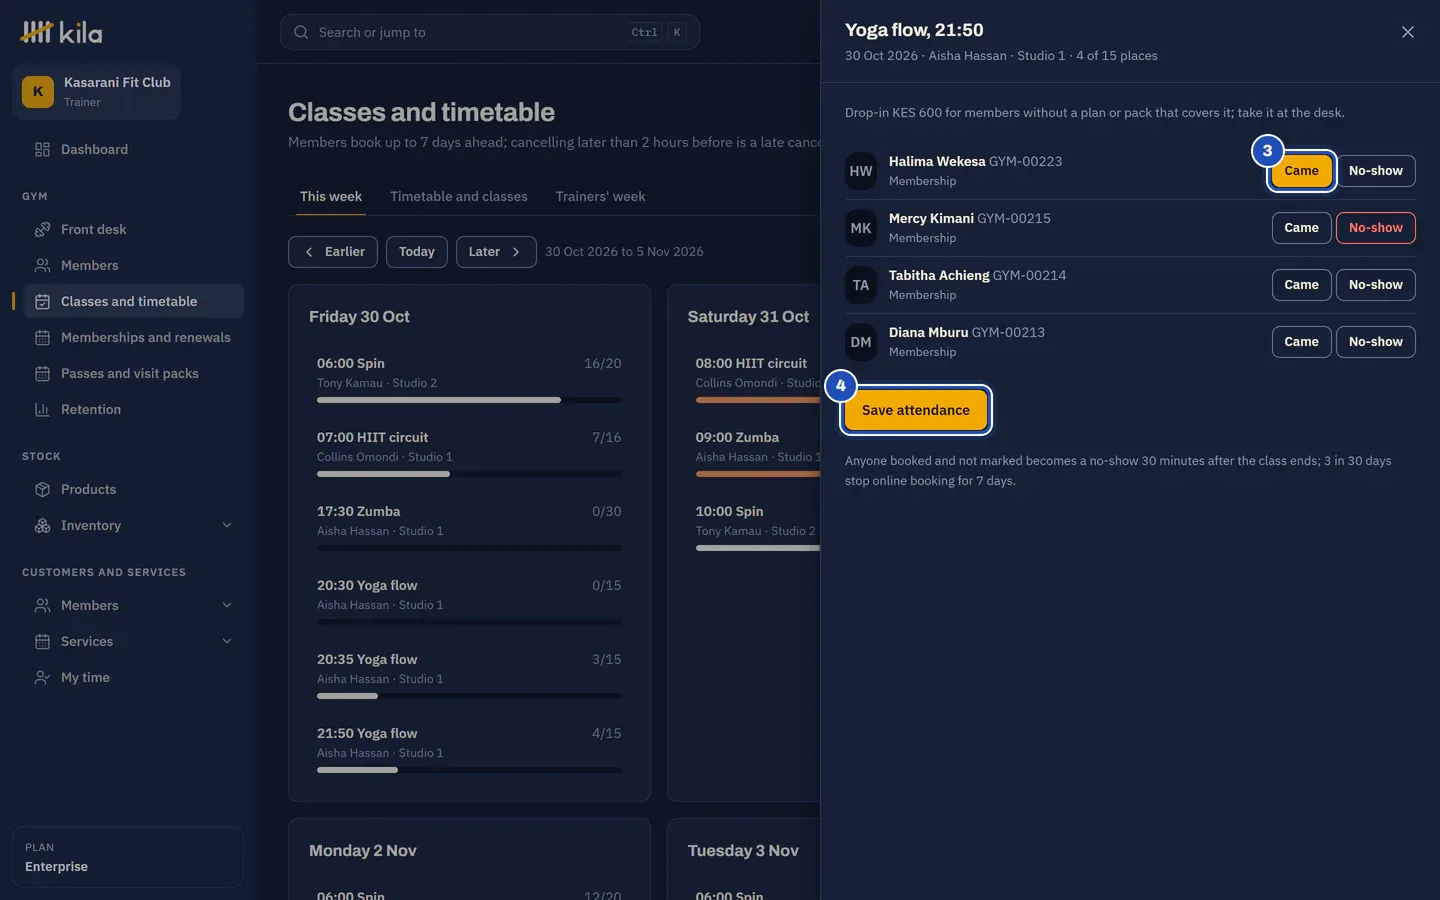Click the Friday 21:50 Yoga flow capacity bar
The image size is (1440, 900).
point(469,770)
